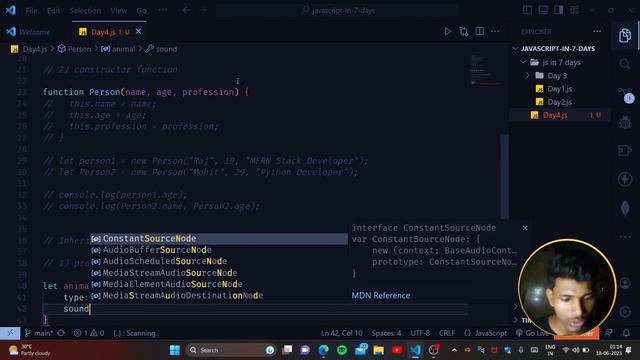Run the code with the play button
This screenshot has width=640, height=360.
(448, 31)
